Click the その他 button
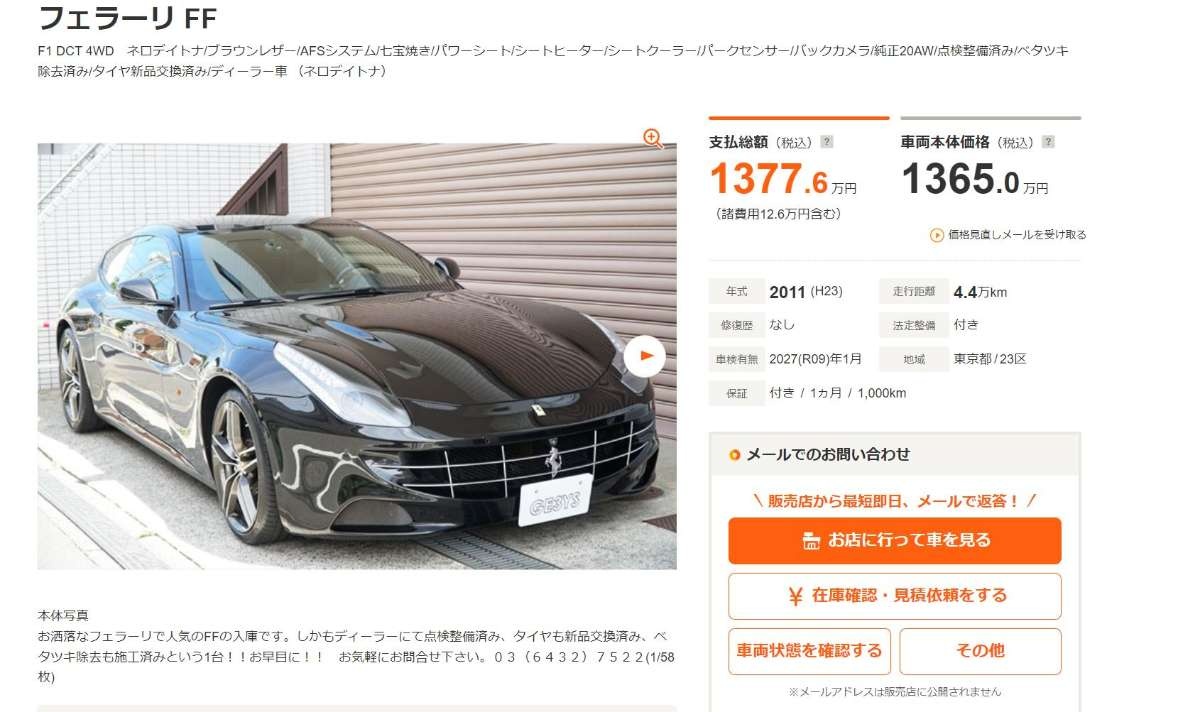 [980, 651]
